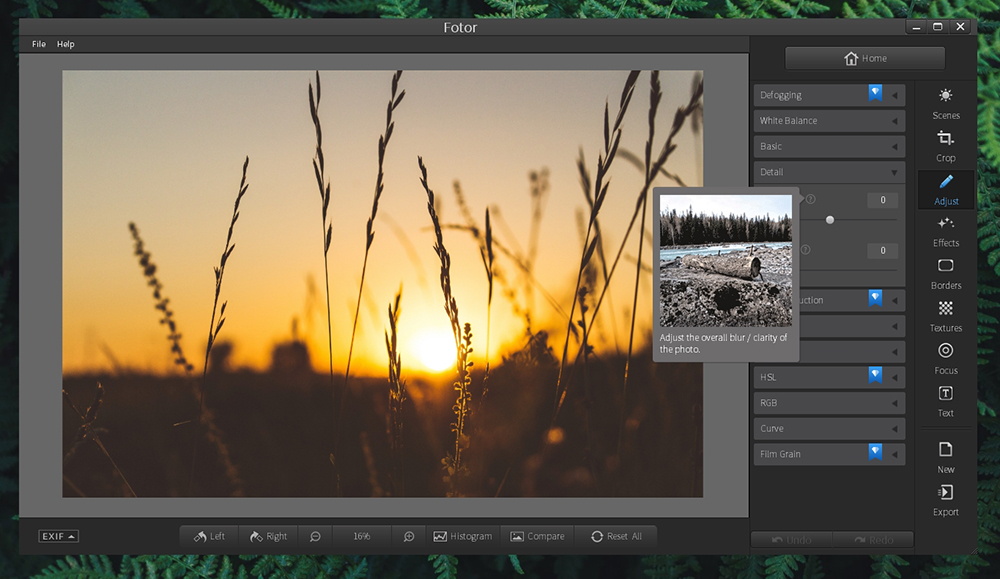Open the Borders panel

pos(945,276)
